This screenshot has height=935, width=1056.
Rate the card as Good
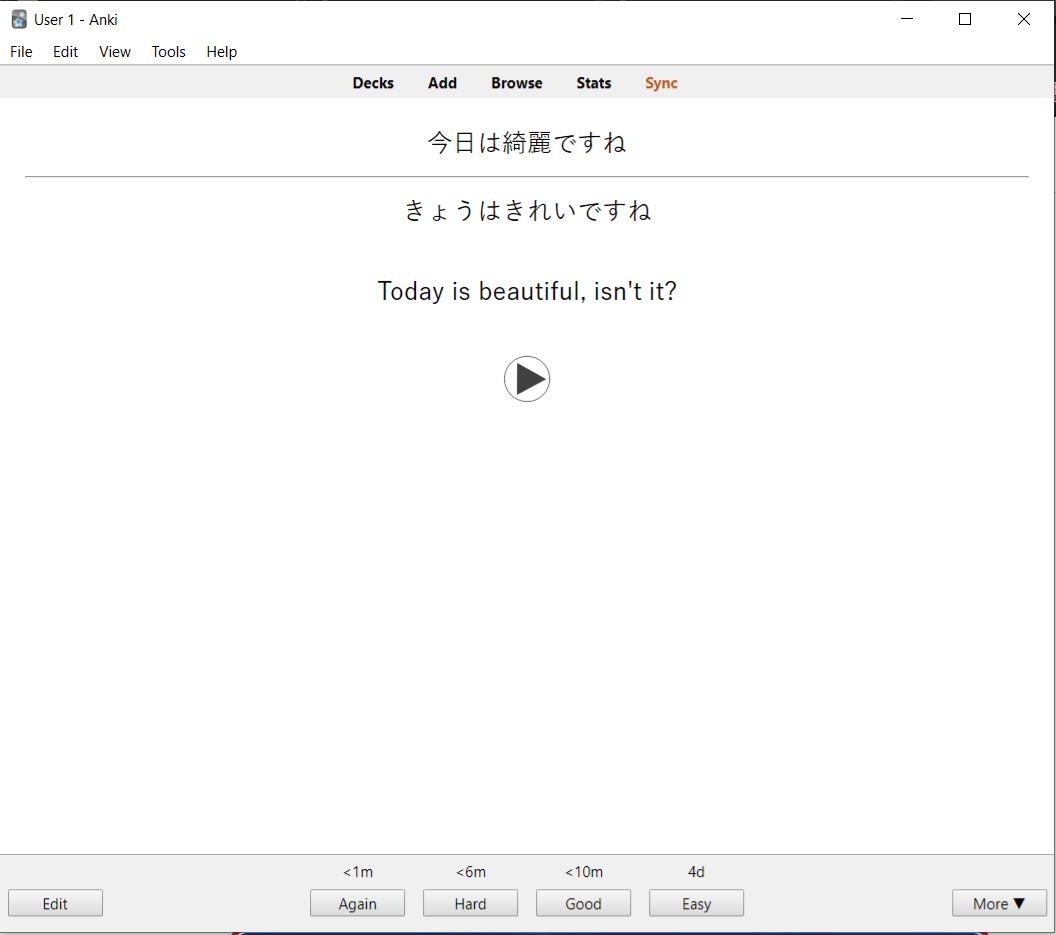point(583,903)
